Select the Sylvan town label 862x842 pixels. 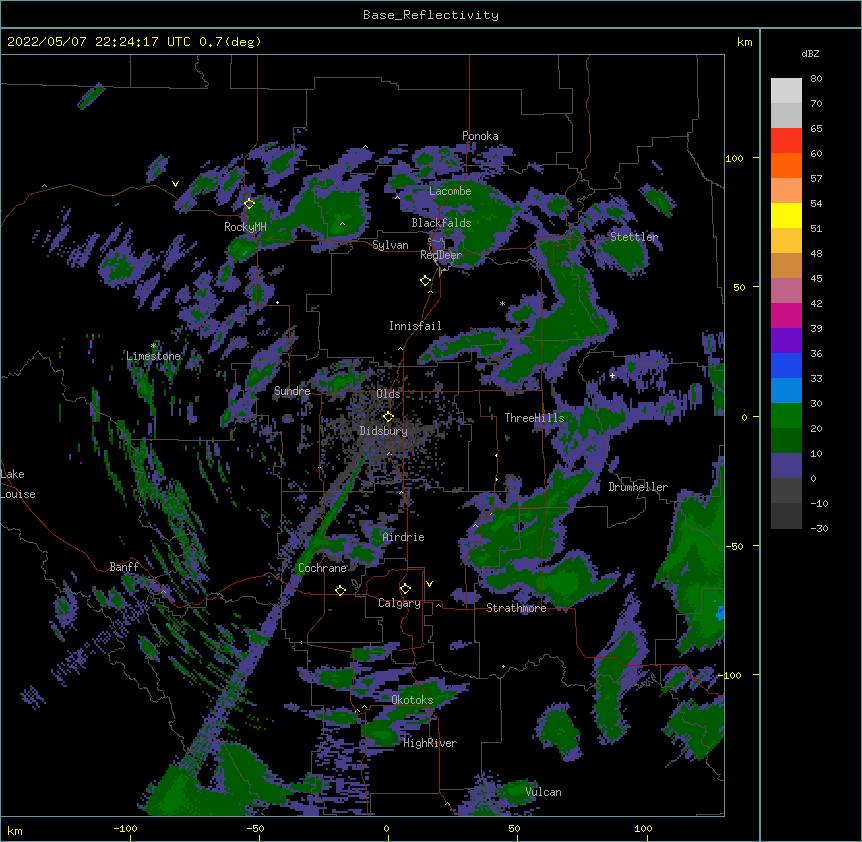pyautogui.click(x=390, y=245)
